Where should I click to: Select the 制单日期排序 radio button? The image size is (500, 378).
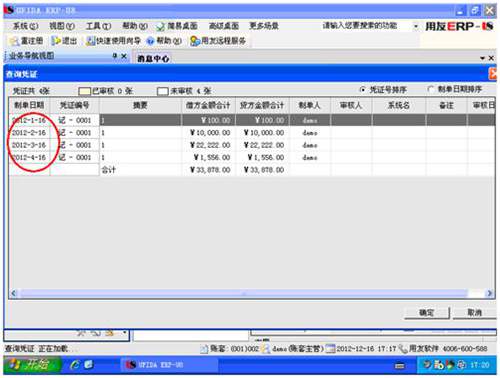[x=430, y=89]
